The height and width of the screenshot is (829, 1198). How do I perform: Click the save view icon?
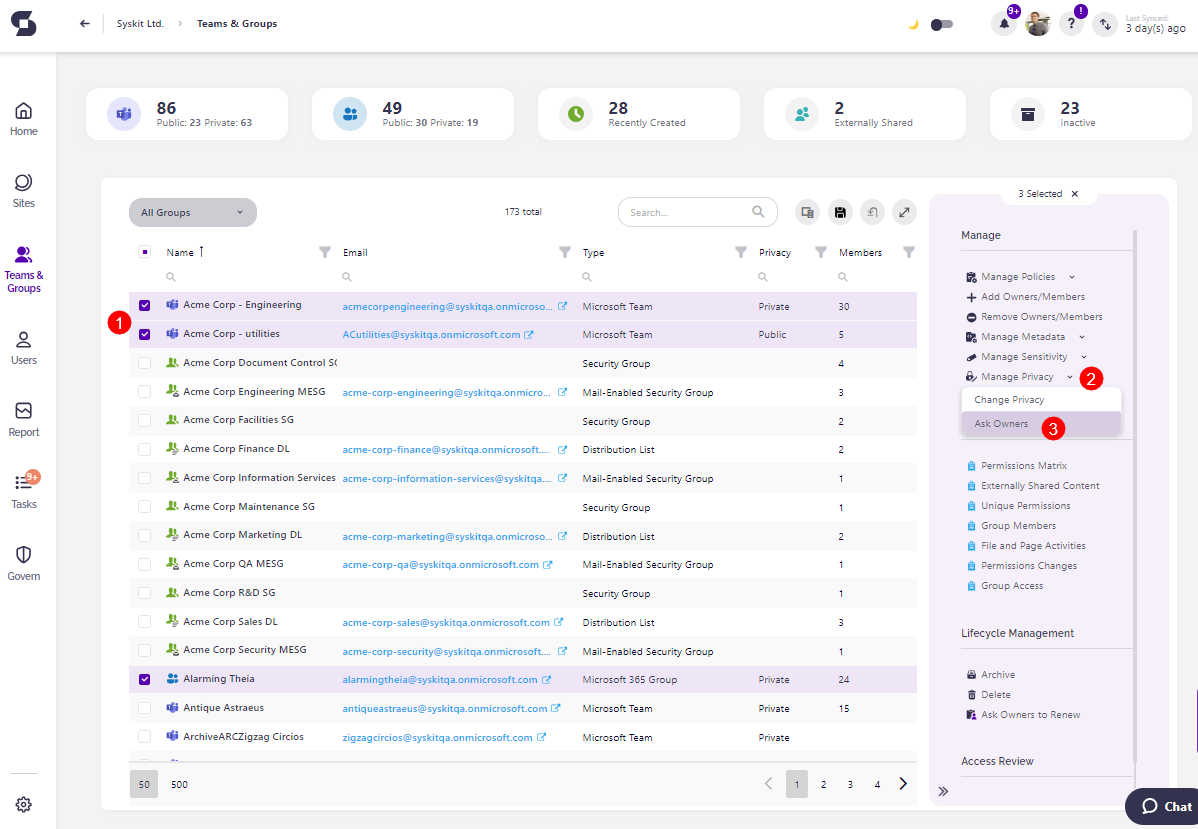[x=840, y=212]
